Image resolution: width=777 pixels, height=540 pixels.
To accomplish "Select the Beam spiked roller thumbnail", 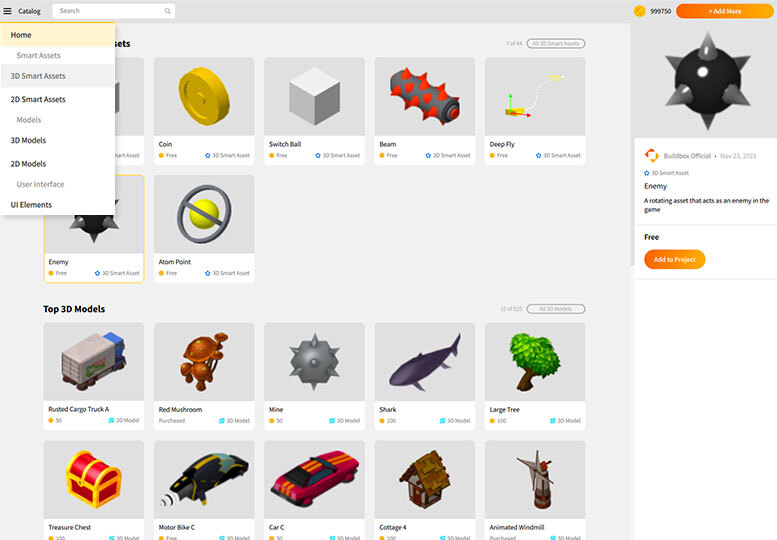I will tap(425, 96).
